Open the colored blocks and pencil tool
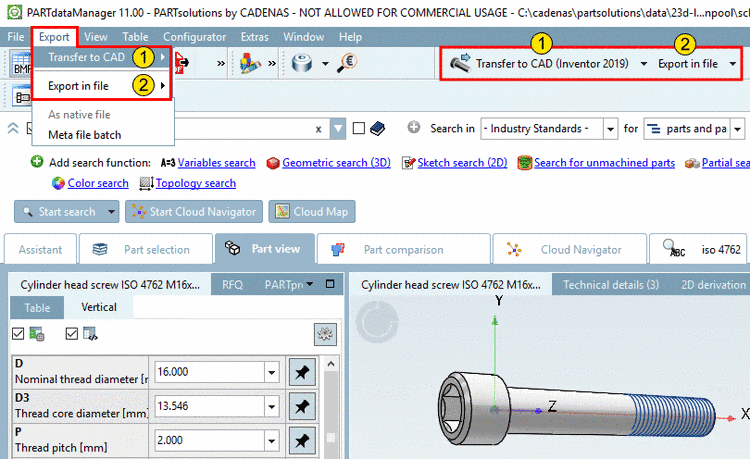The image size is (750, 459). coord(250,63)
